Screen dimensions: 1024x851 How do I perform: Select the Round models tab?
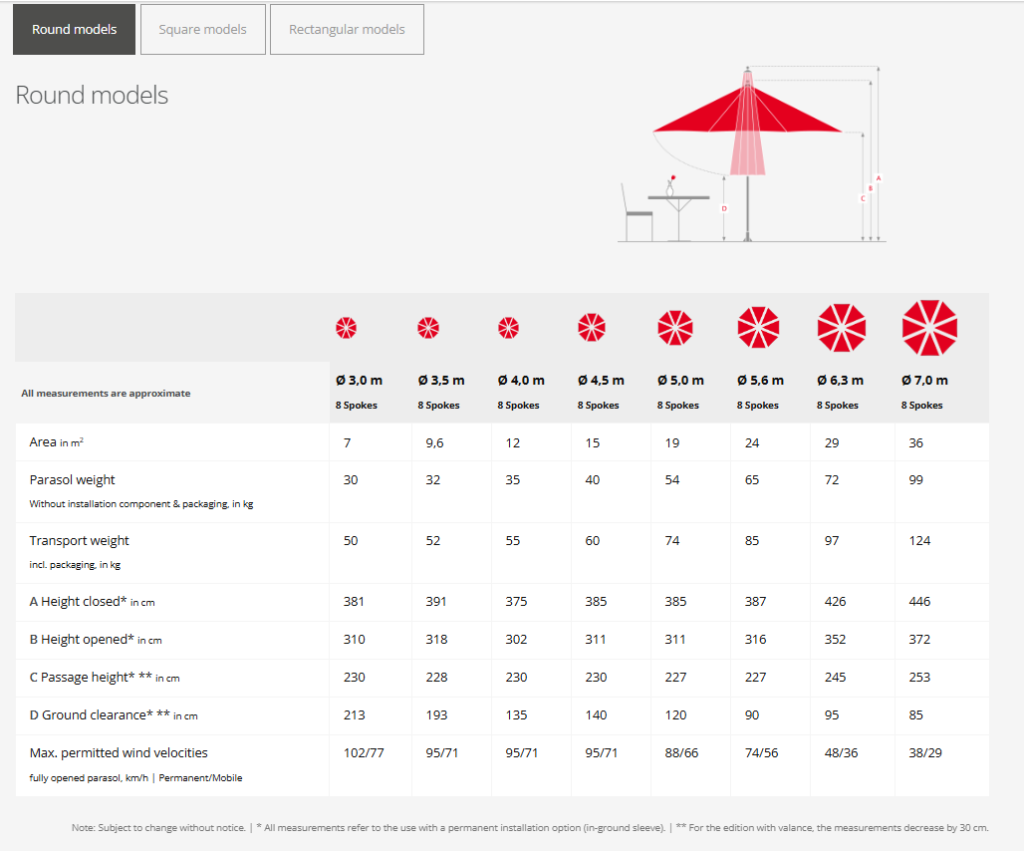(x=74, y=29)
